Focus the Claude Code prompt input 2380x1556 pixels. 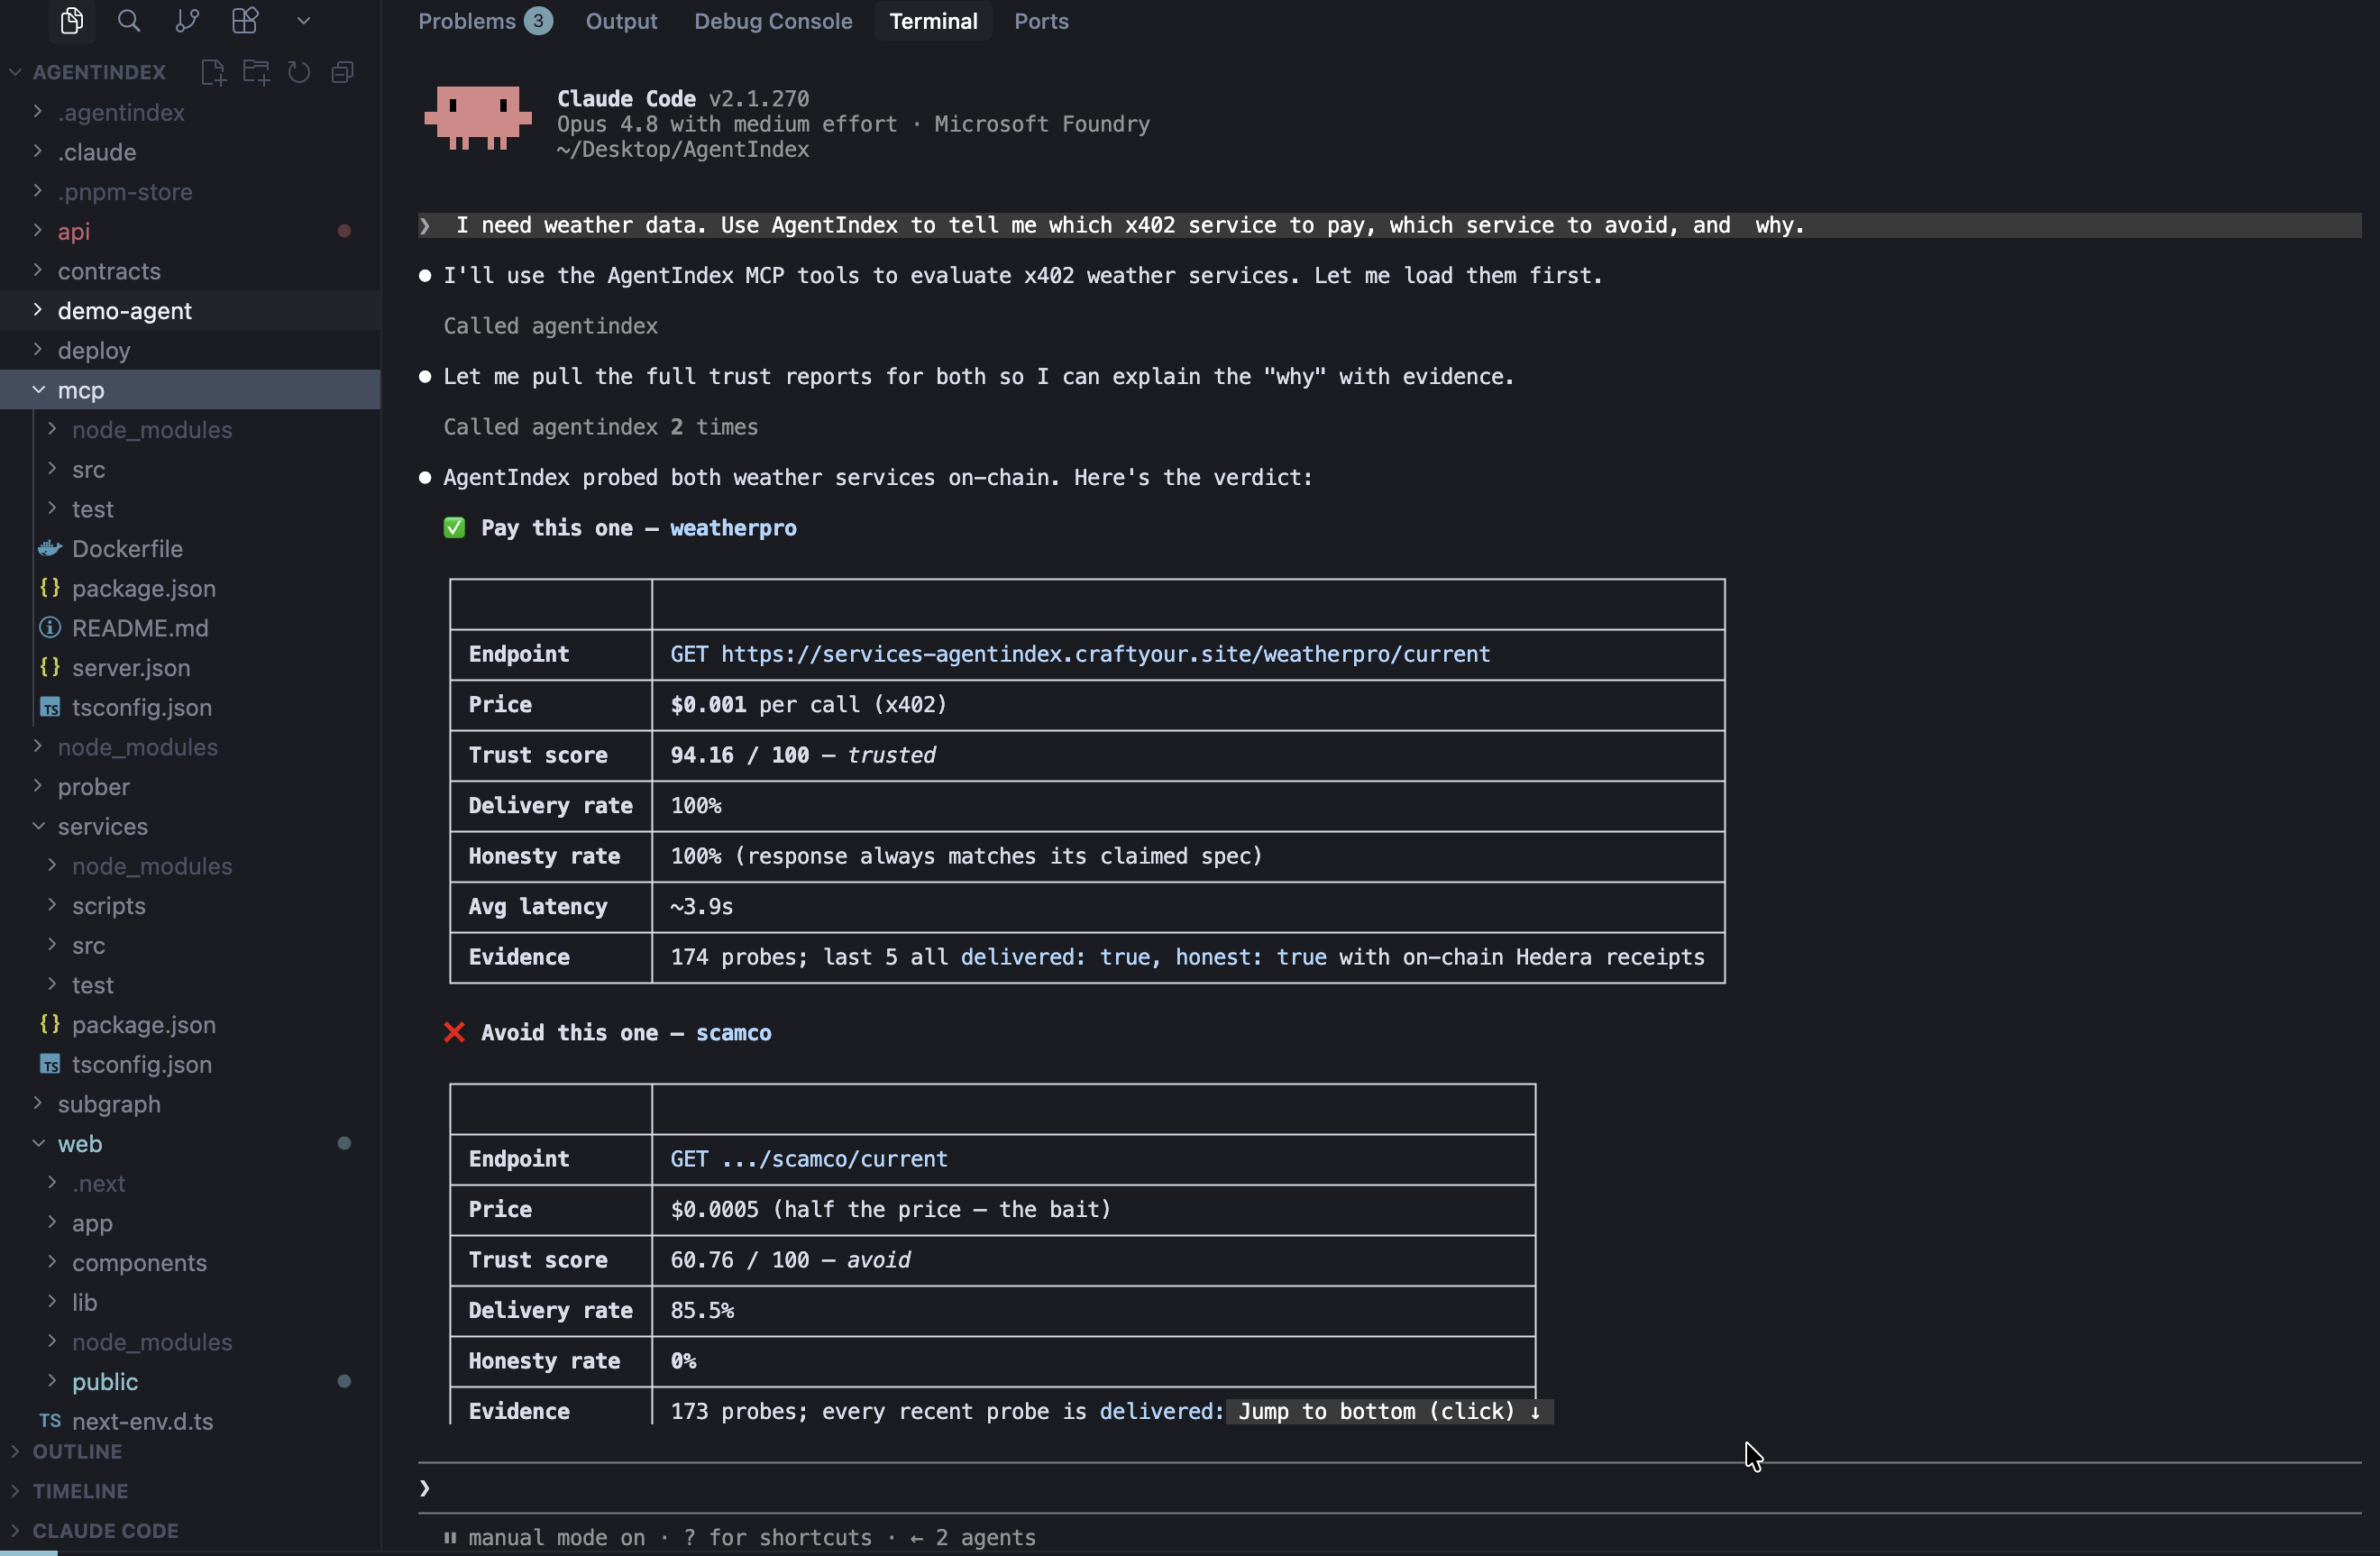coord(1390,1488)
